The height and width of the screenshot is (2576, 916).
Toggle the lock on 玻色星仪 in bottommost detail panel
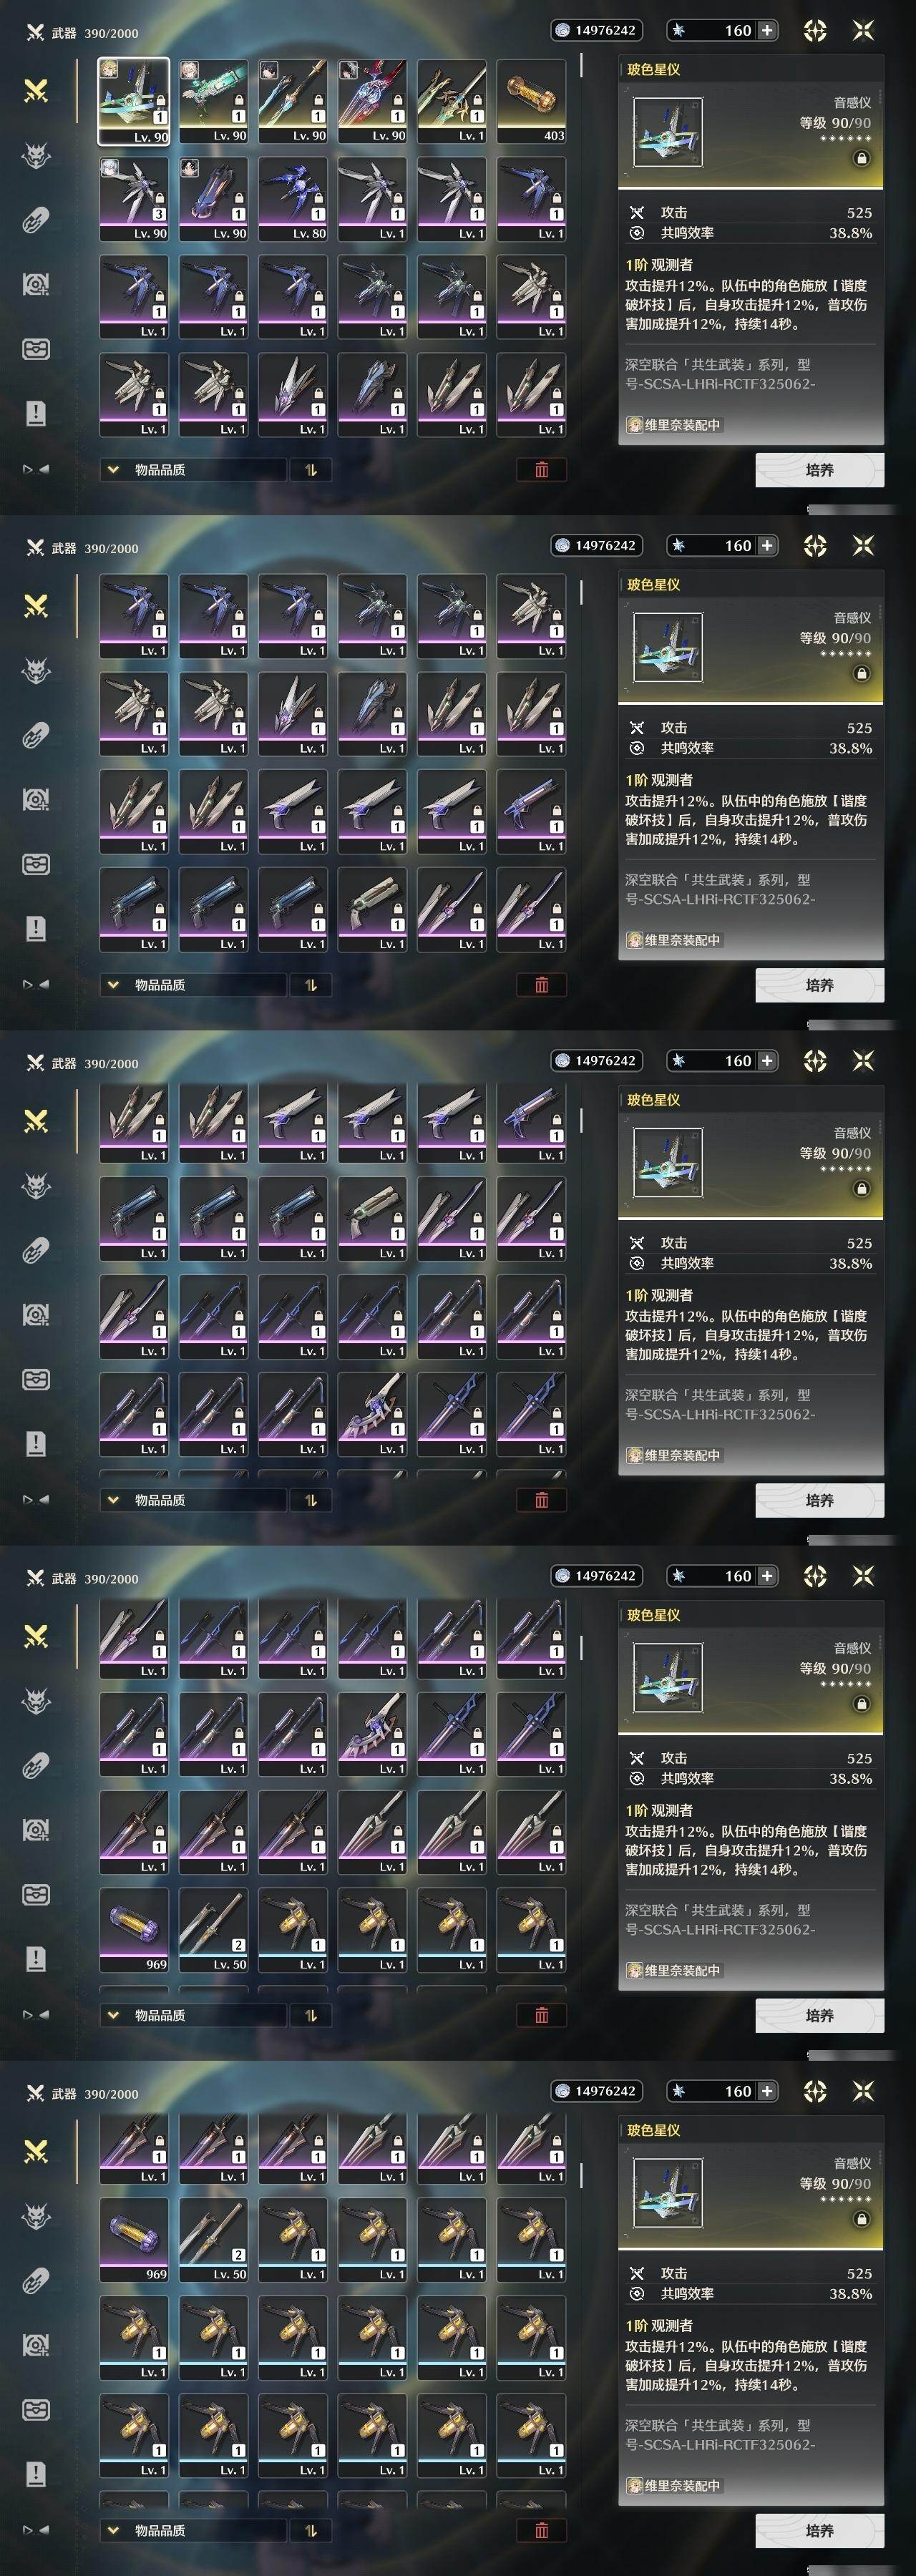861,2219
